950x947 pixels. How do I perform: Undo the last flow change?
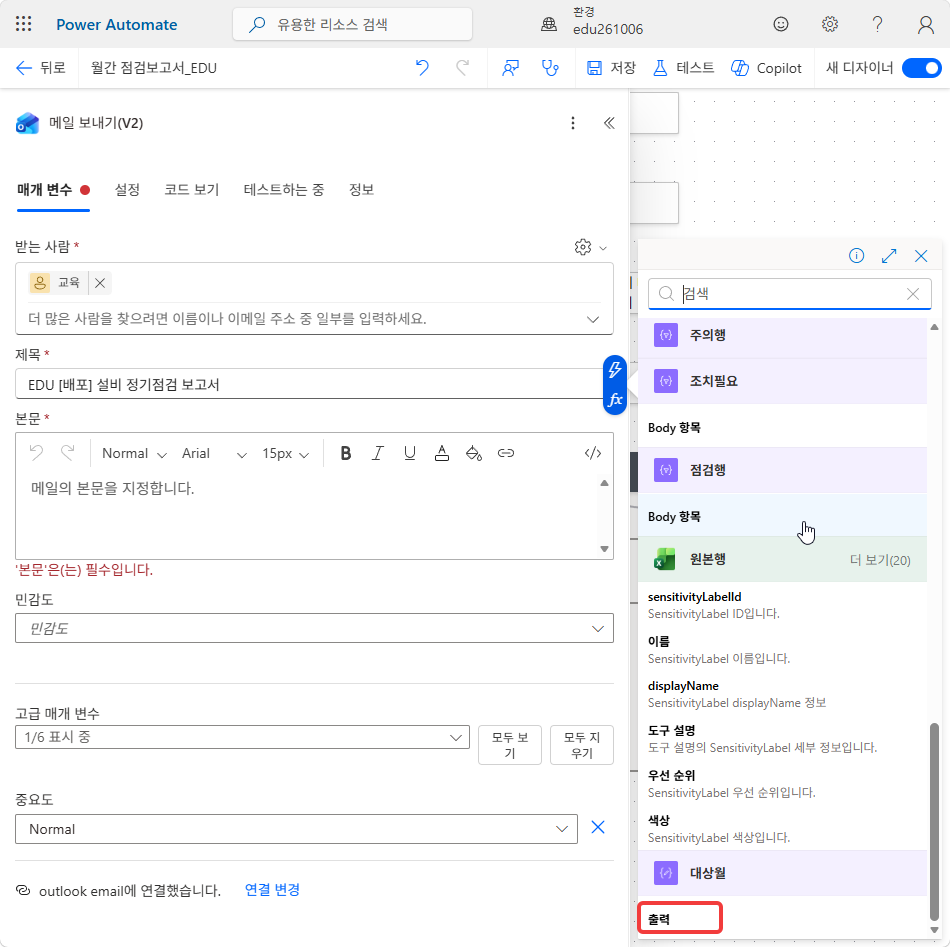(422, 68)
